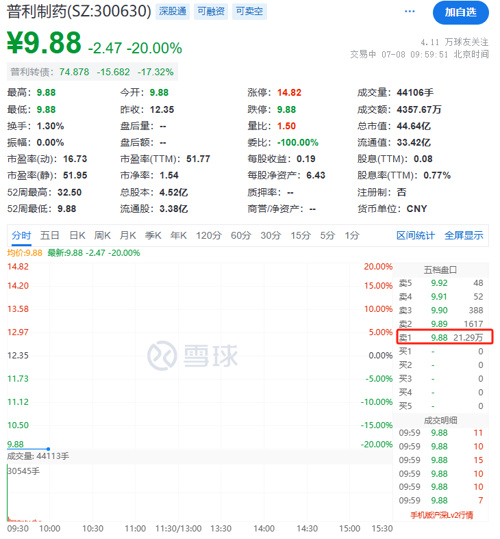Switch to the 季K chart tab
Image resolution: width=500 pixels, height=539 pixels.
pyautogui.click(x=153, y=236)
